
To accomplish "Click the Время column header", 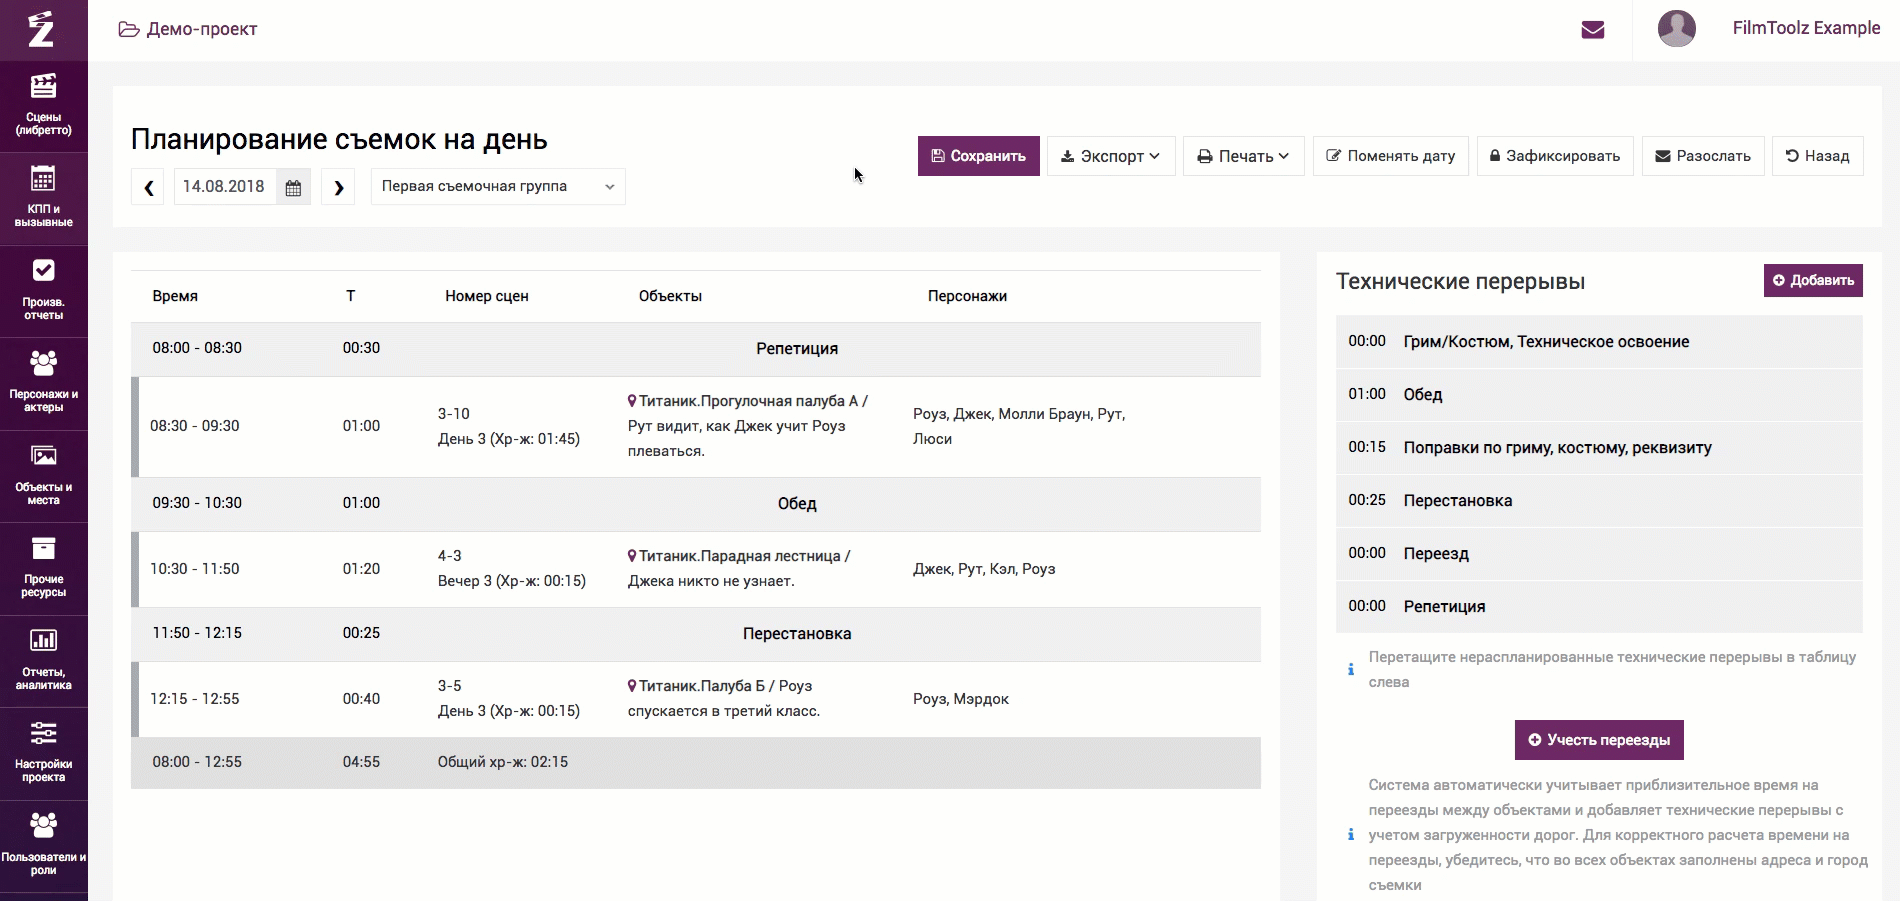I will (x=175, y=296).
